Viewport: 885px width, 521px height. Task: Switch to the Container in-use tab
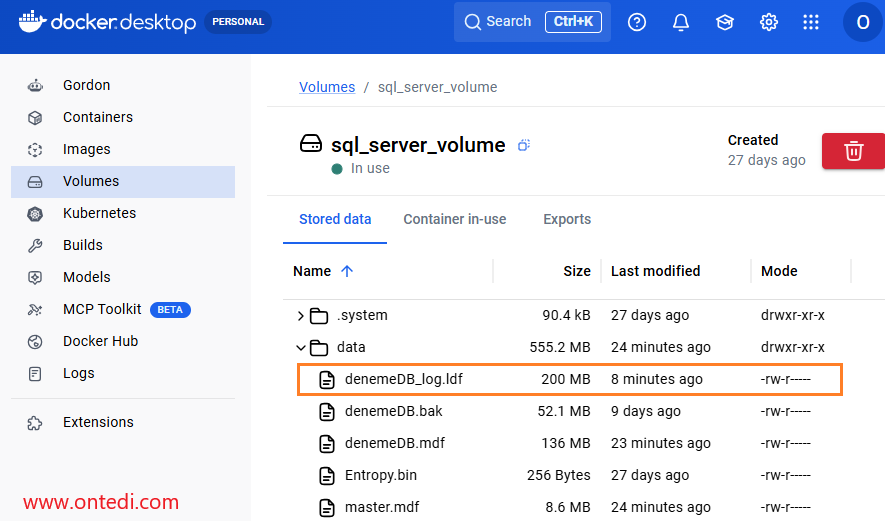(x=454, y=220)
